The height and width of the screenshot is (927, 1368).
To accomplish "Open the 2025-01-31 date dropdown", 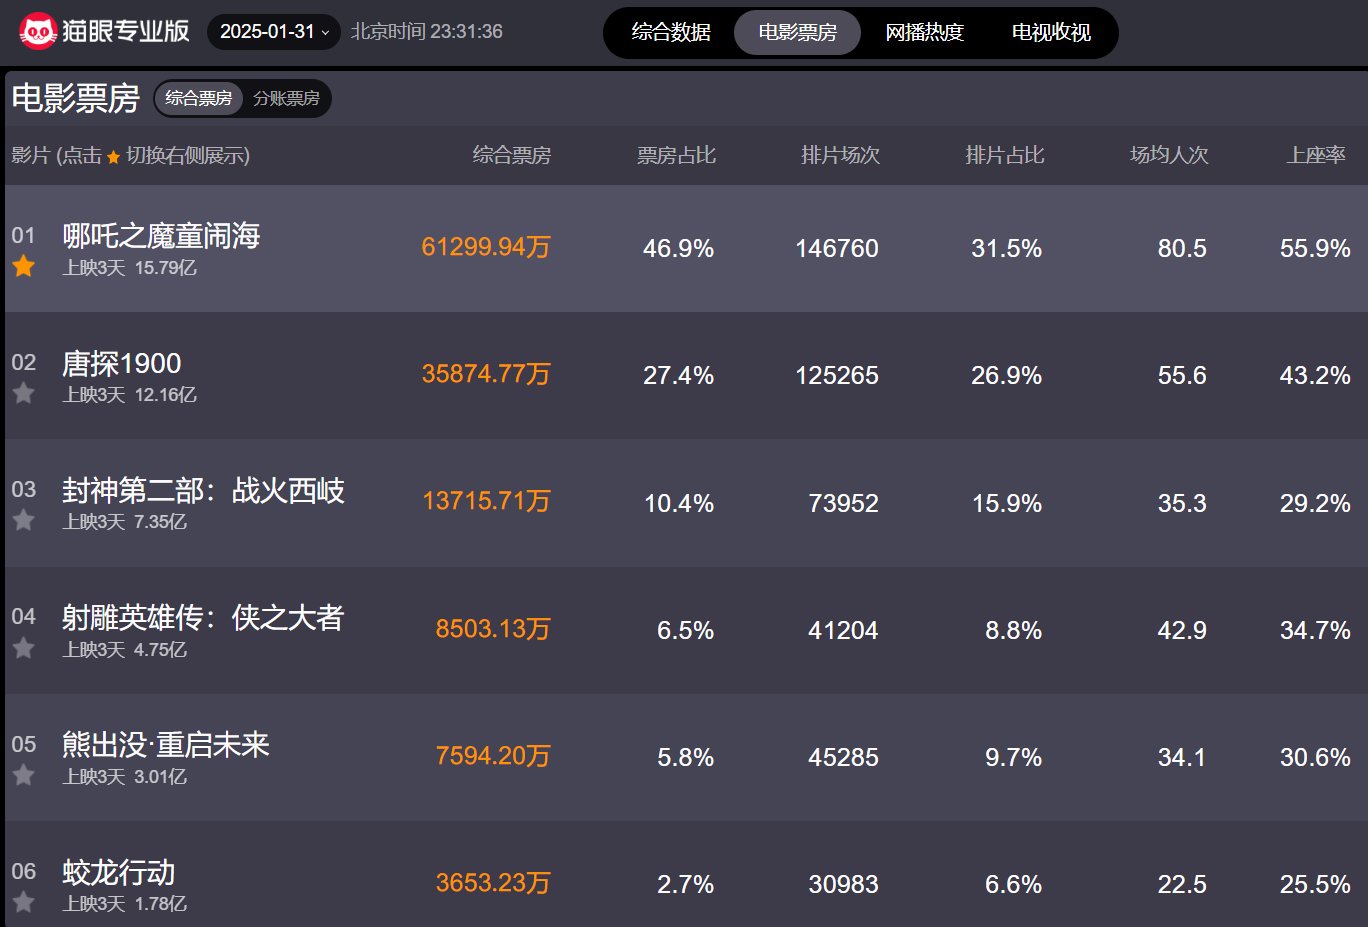I will [273, 31].
